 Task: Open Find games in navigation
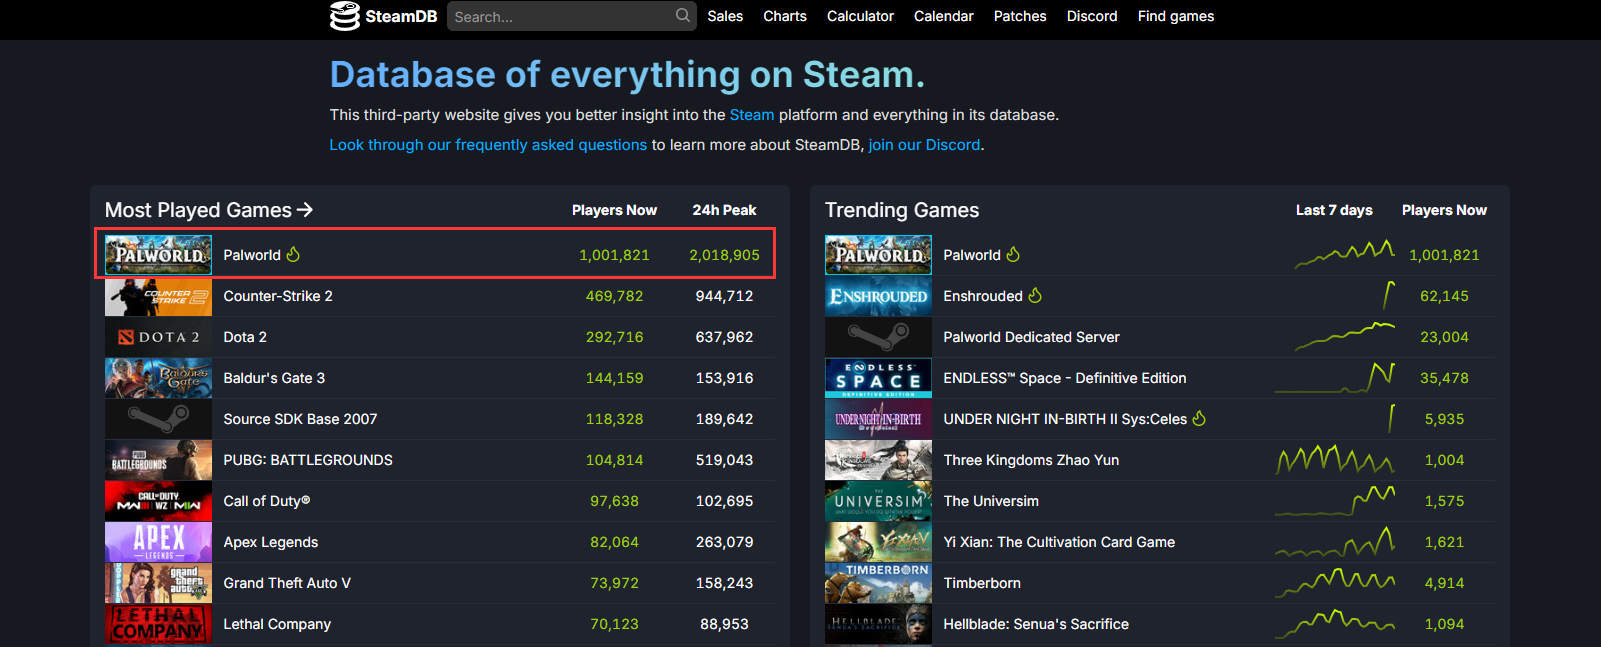tap(1176, 16)
